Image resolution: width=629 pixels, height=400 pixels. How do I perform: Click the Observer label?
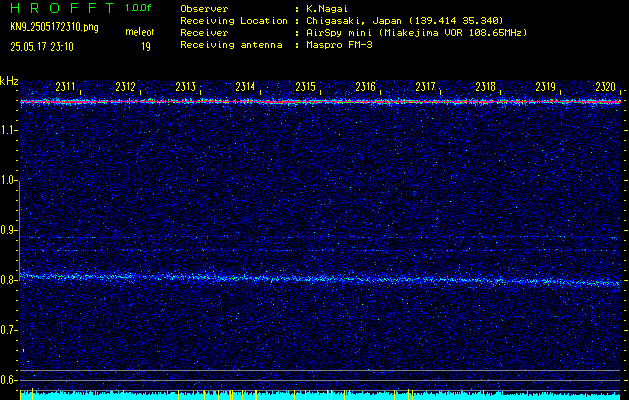204,9
